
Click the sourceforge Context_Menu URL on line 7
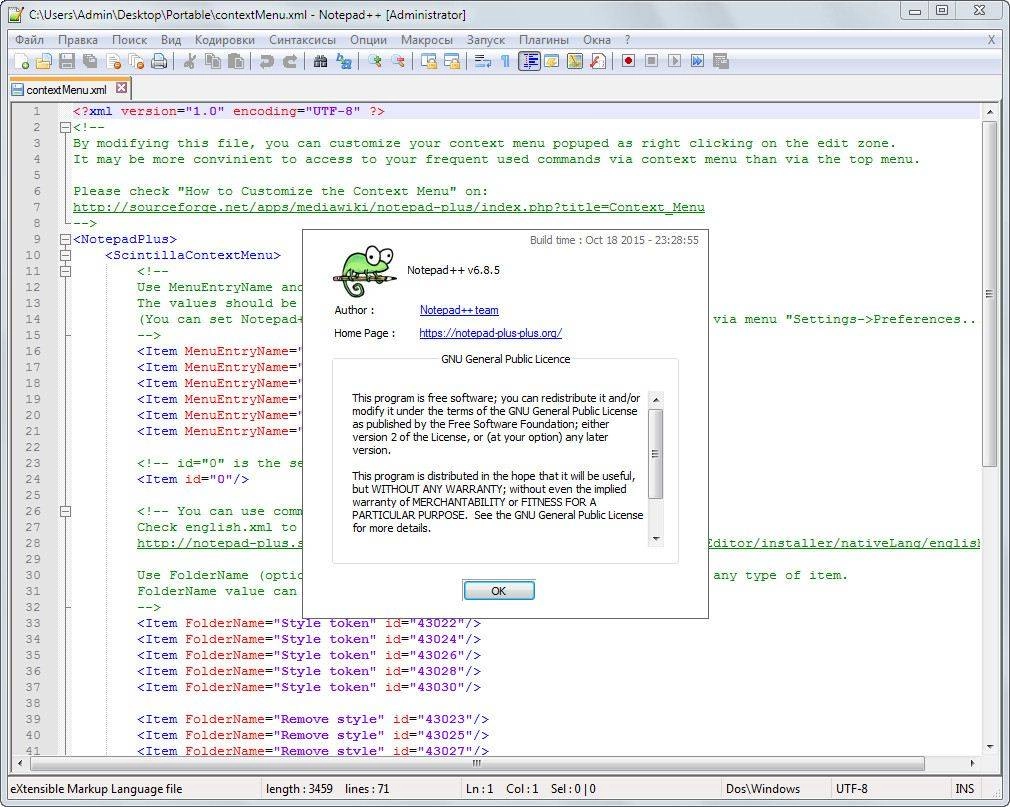(388, 207)
